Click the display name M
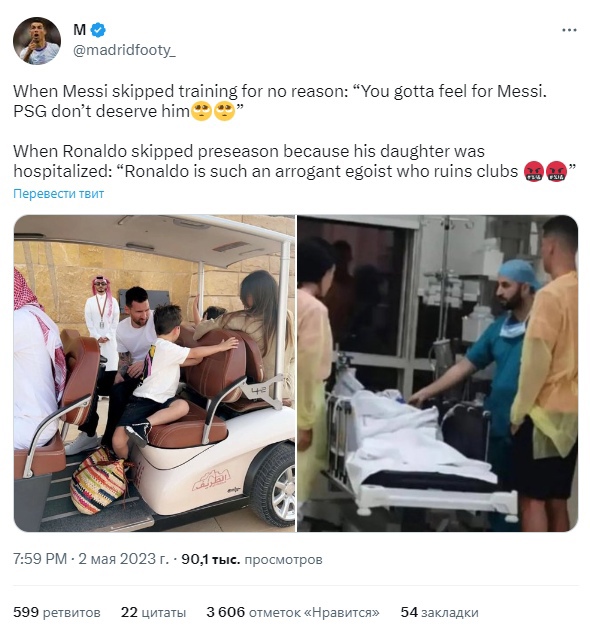This screenshot has width=590, height=631. coord(79,30)
